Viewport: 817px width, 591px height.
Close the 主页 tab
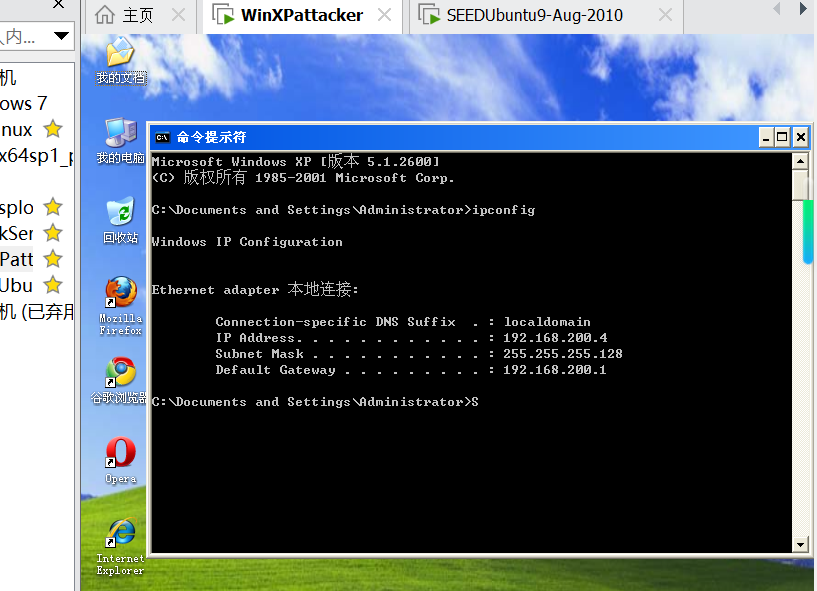(178, 15)
